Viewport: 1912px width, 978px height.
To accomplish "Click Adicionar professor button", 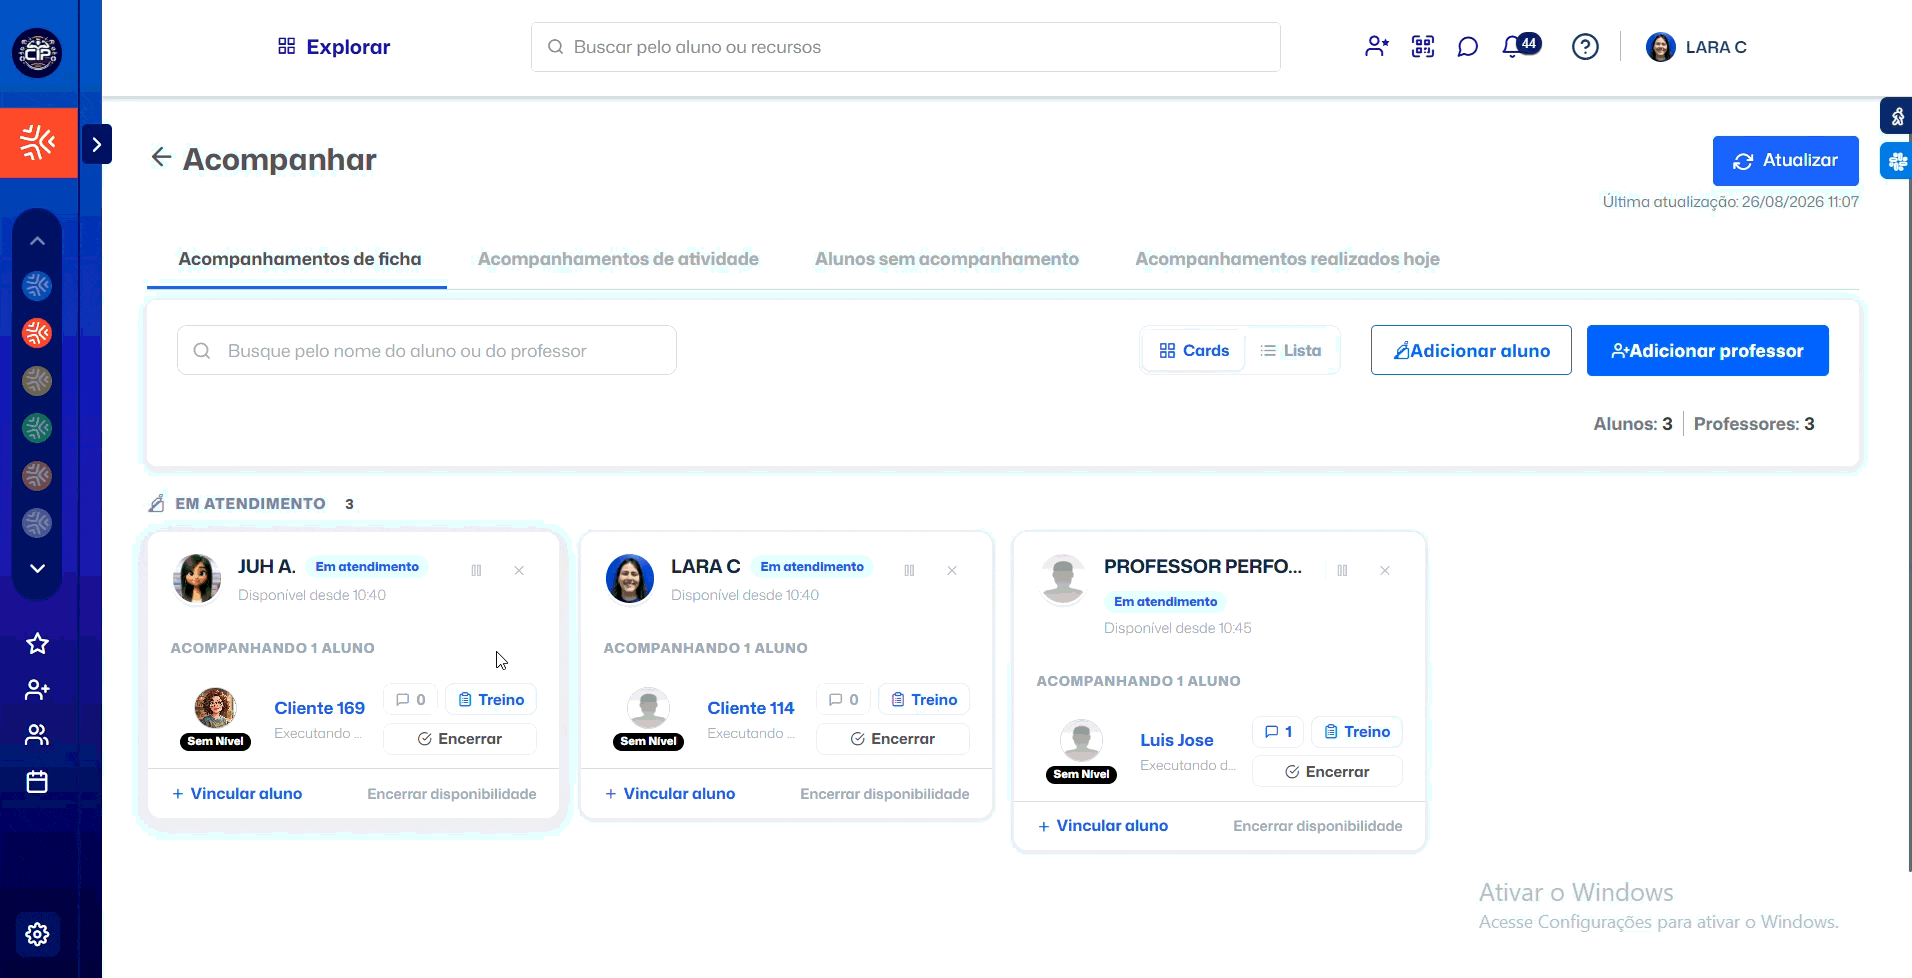I will point(1707,351).
